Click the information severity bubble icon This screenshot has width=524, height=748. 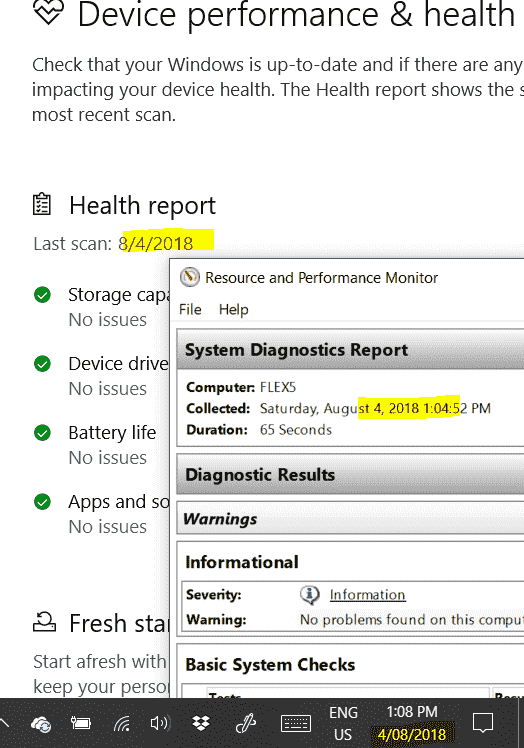[309, 595]
